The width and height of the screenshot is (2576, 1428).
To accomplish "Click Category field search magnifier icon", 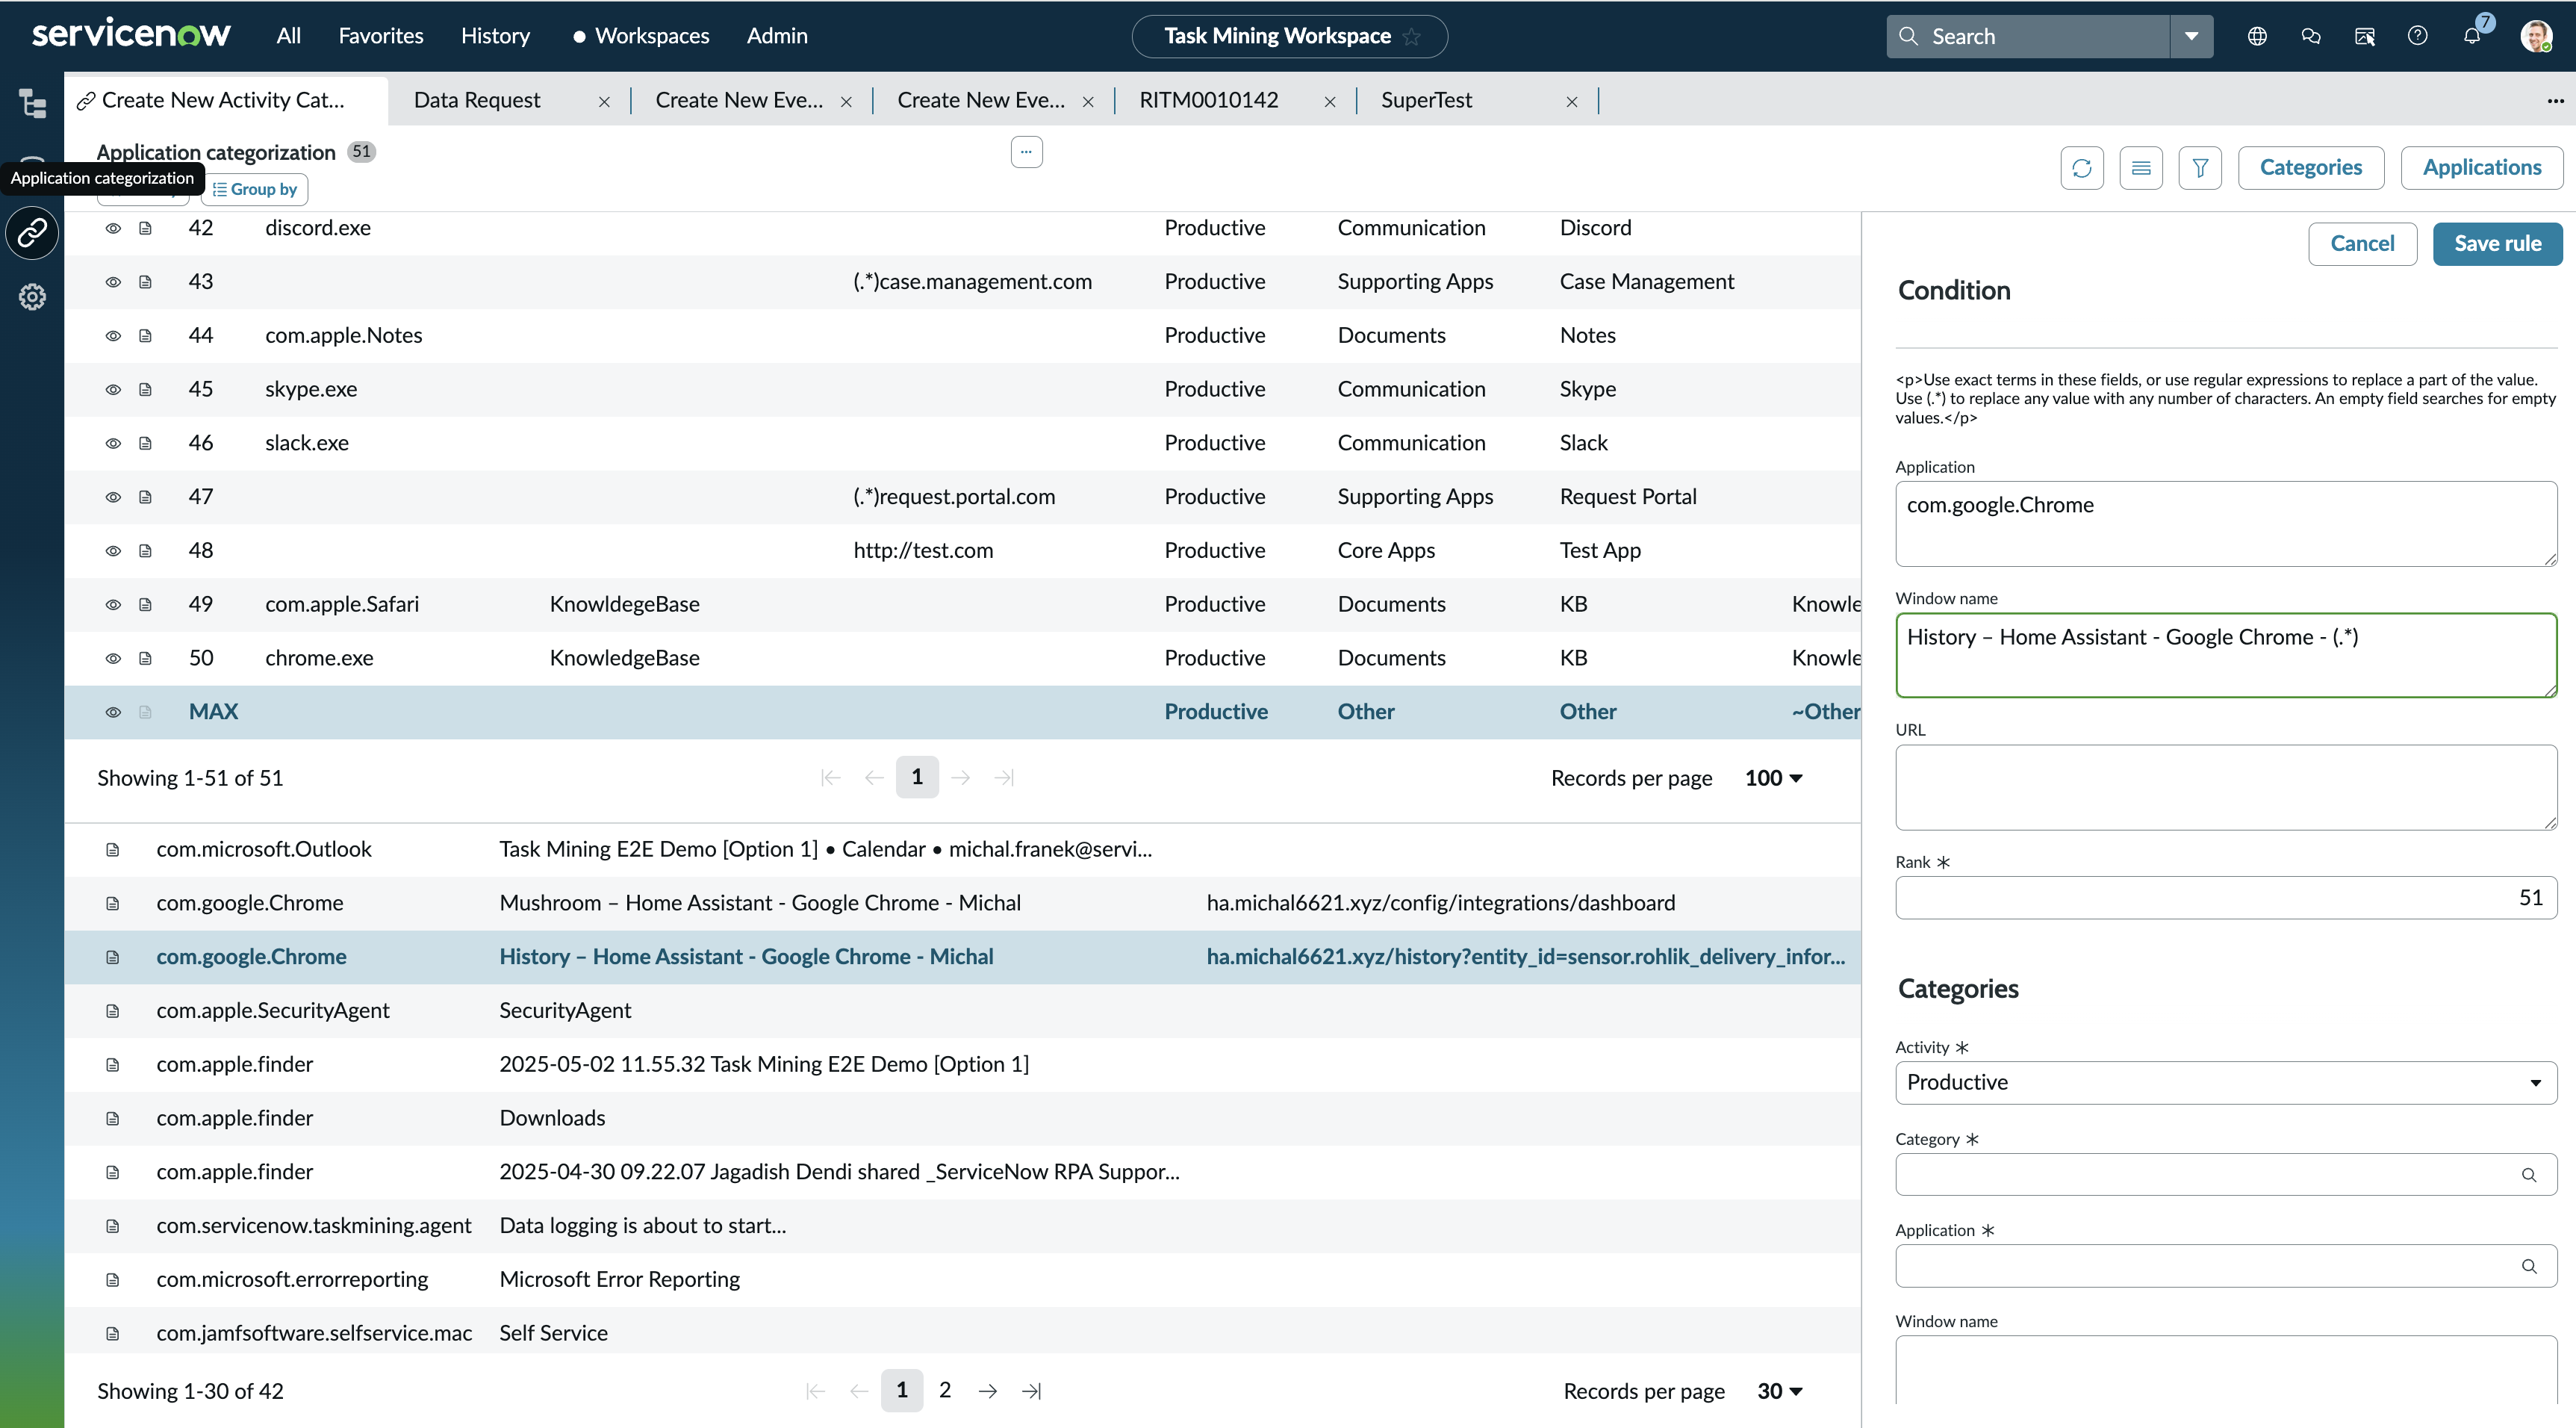I will click(2529, 1175).
